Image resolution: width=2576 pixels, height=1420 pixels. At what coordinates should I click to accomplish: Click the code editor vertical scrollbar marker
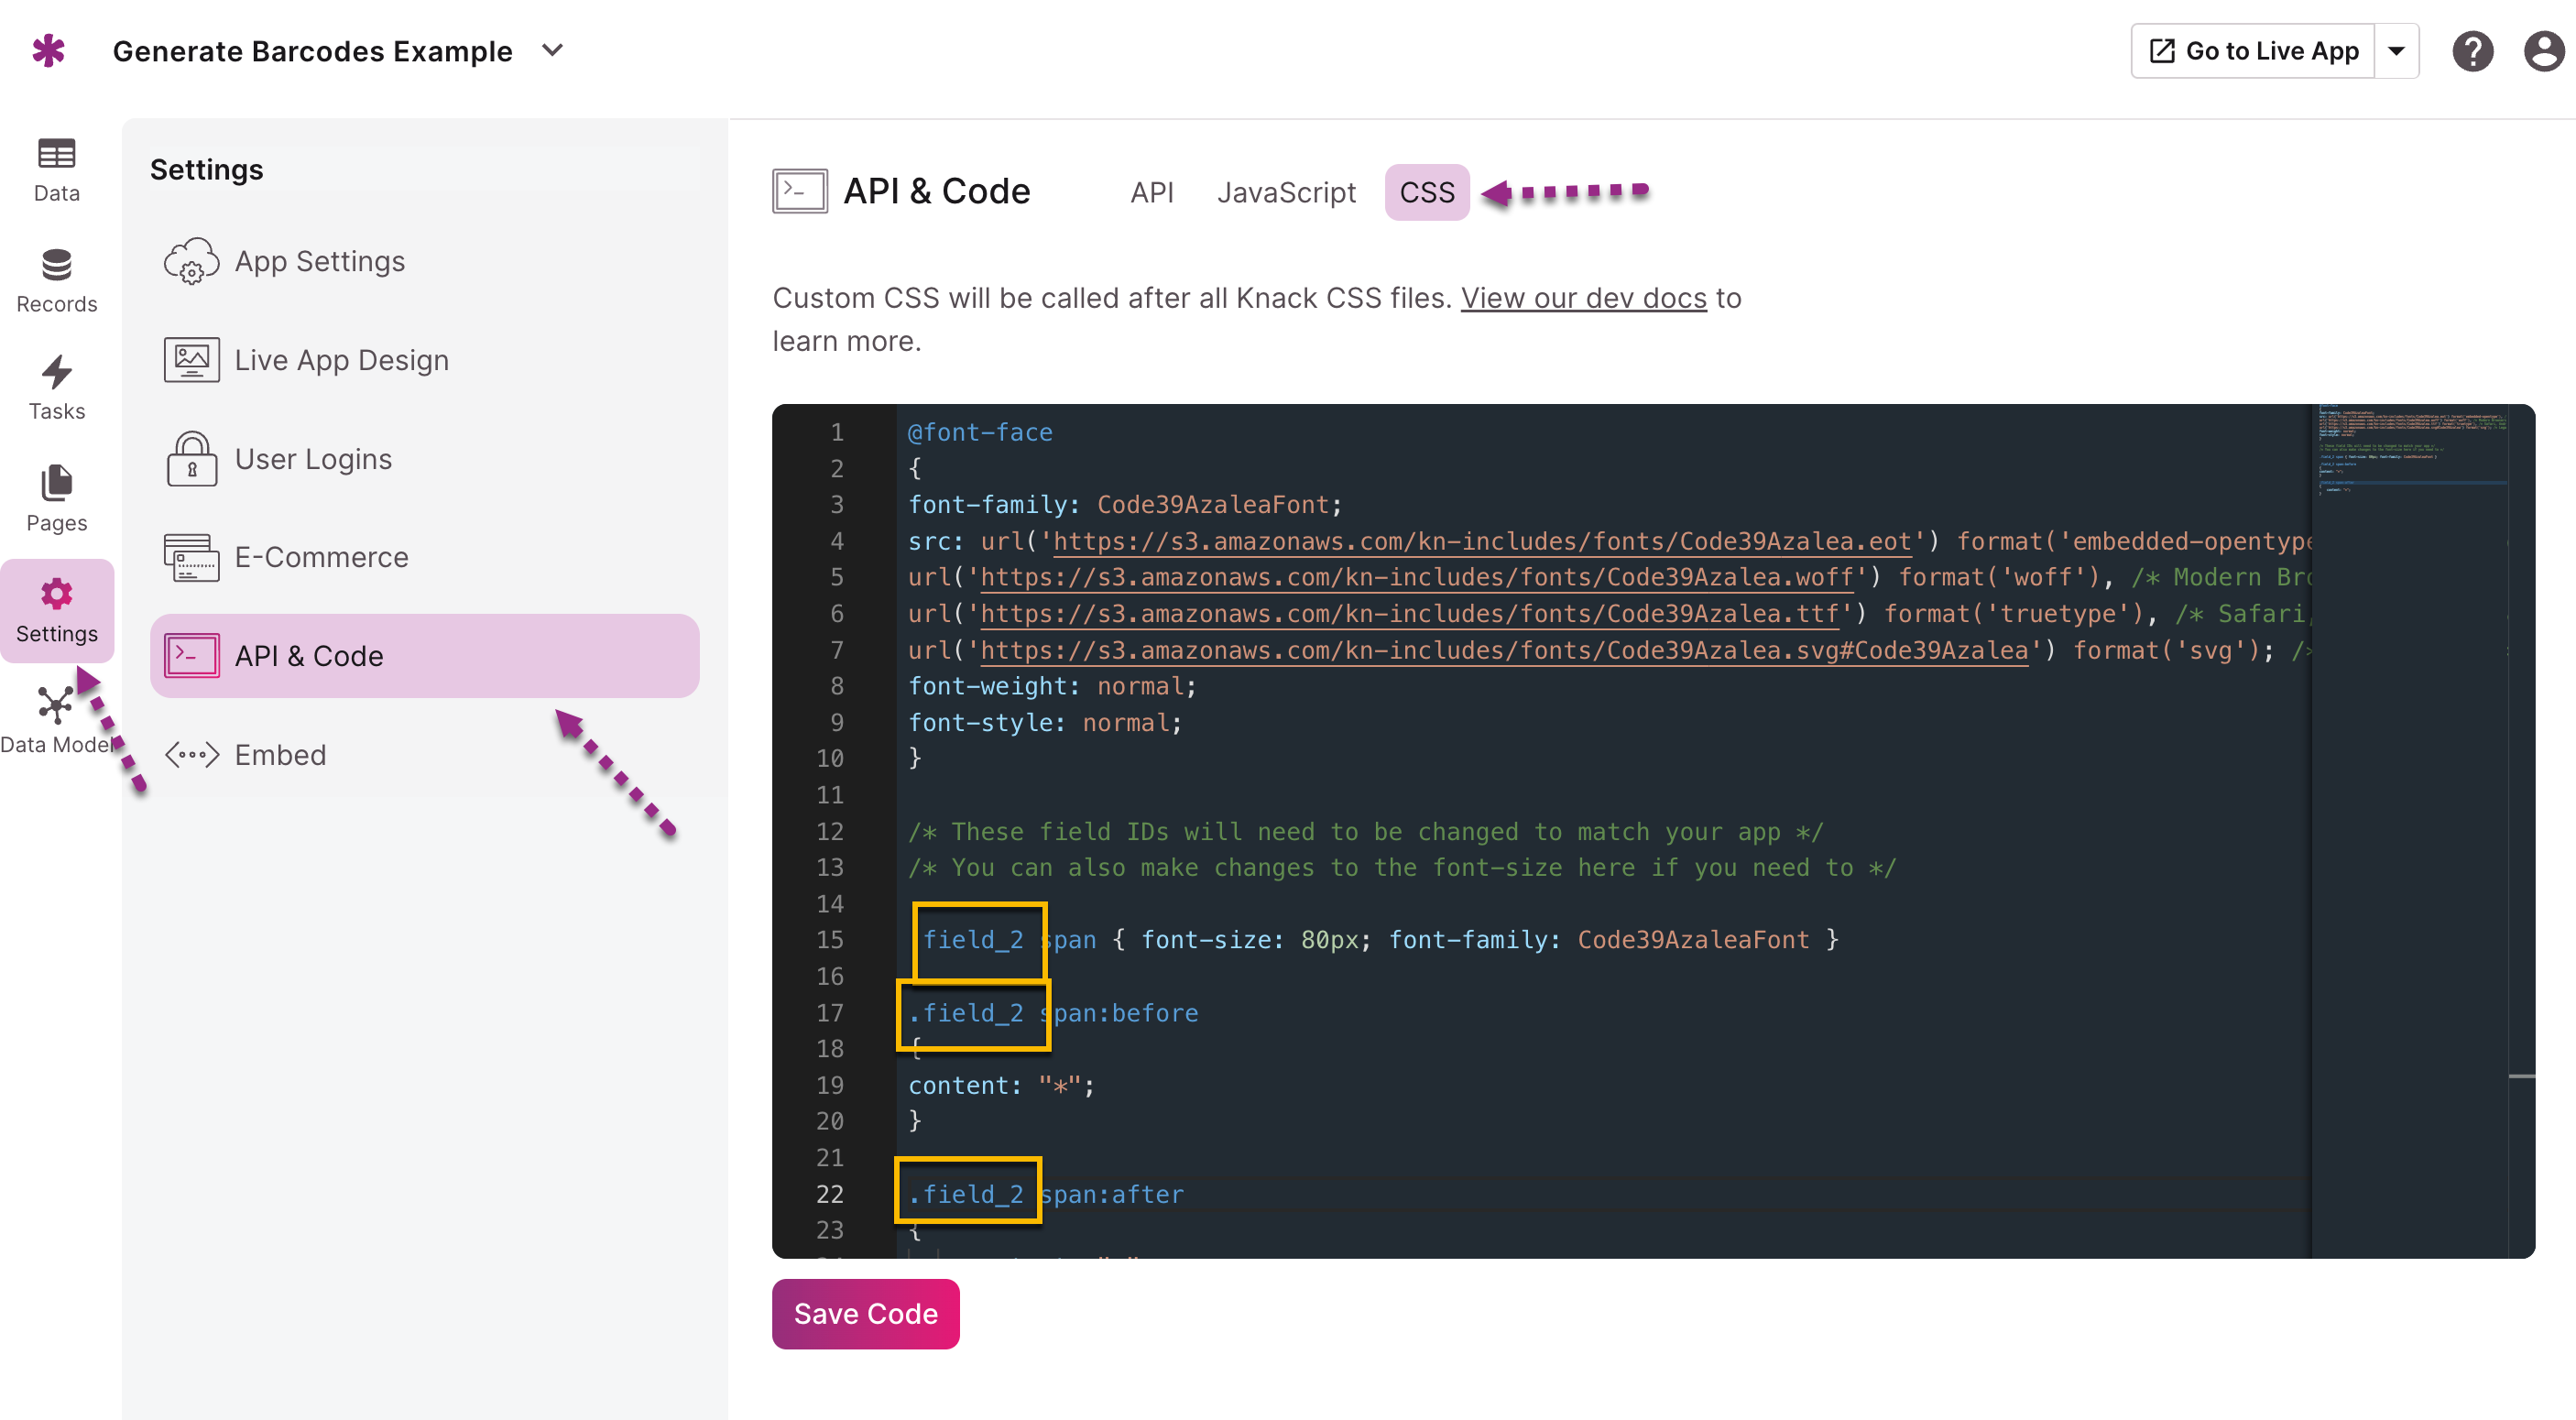[x=2521, y=1076]
